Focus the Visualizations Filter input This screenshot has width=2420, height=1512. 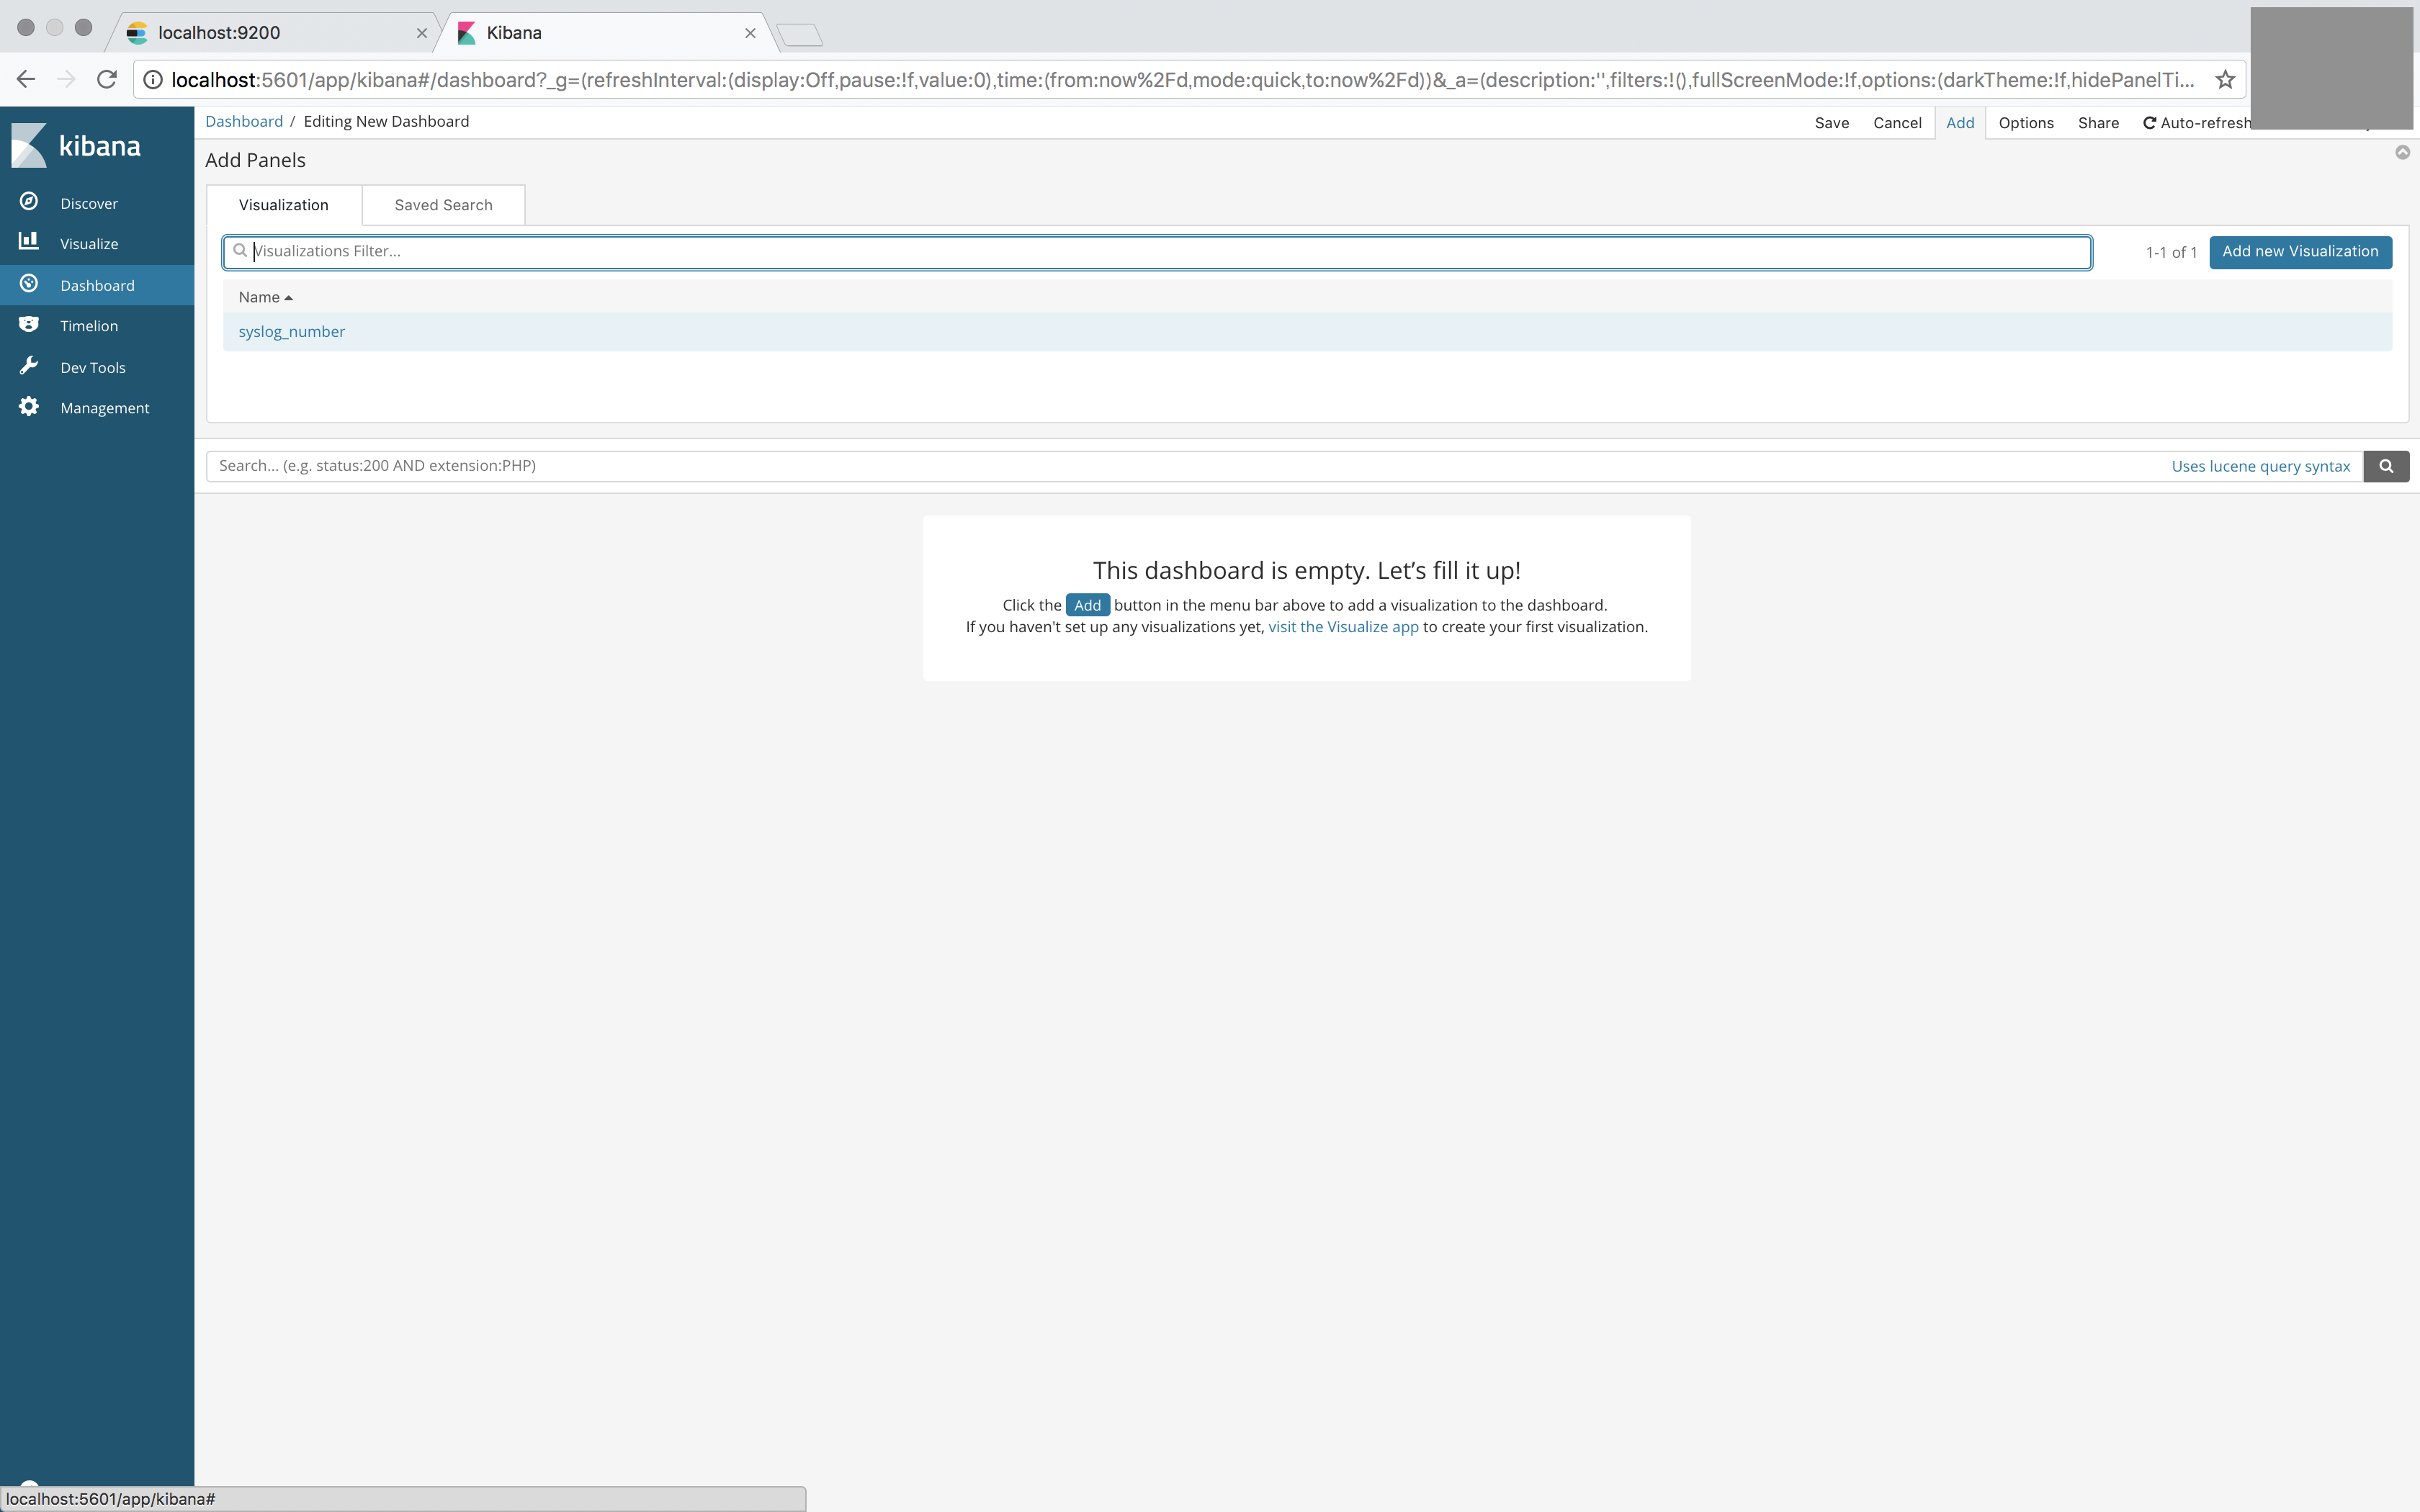(1157, 252)
